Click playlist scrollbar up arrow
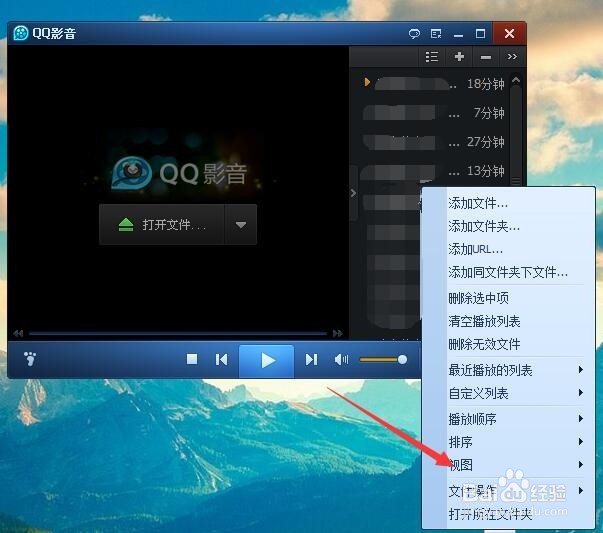The width and height of the screenshot is (603, 533). pyautogui.click(x=516, y=80)
